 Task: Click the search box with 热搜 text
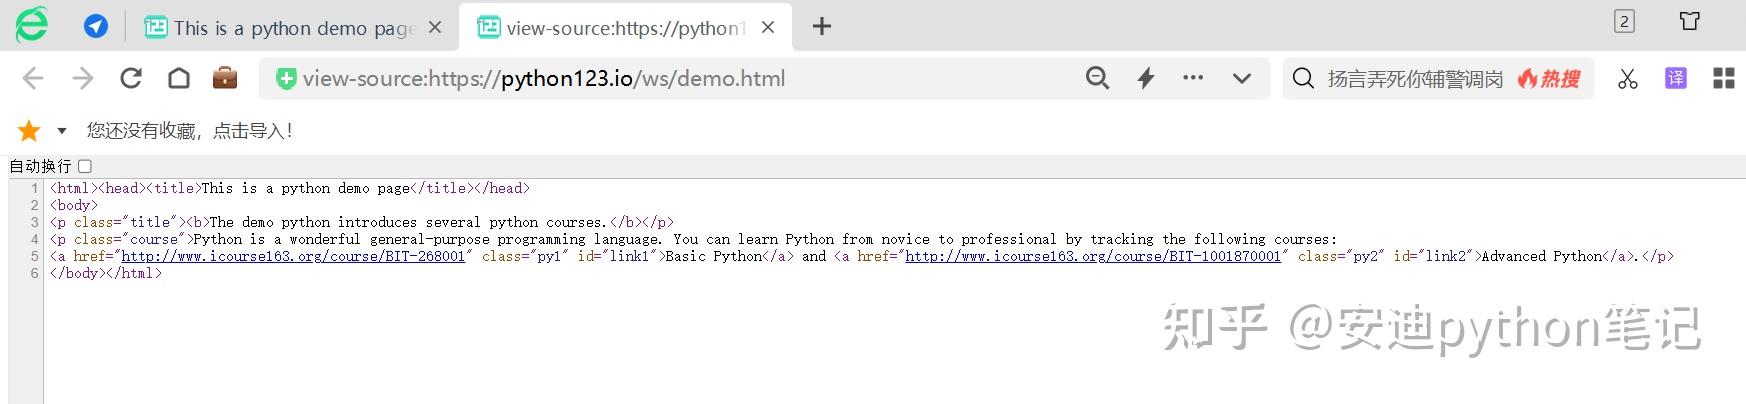click(x=1415, y=79)
